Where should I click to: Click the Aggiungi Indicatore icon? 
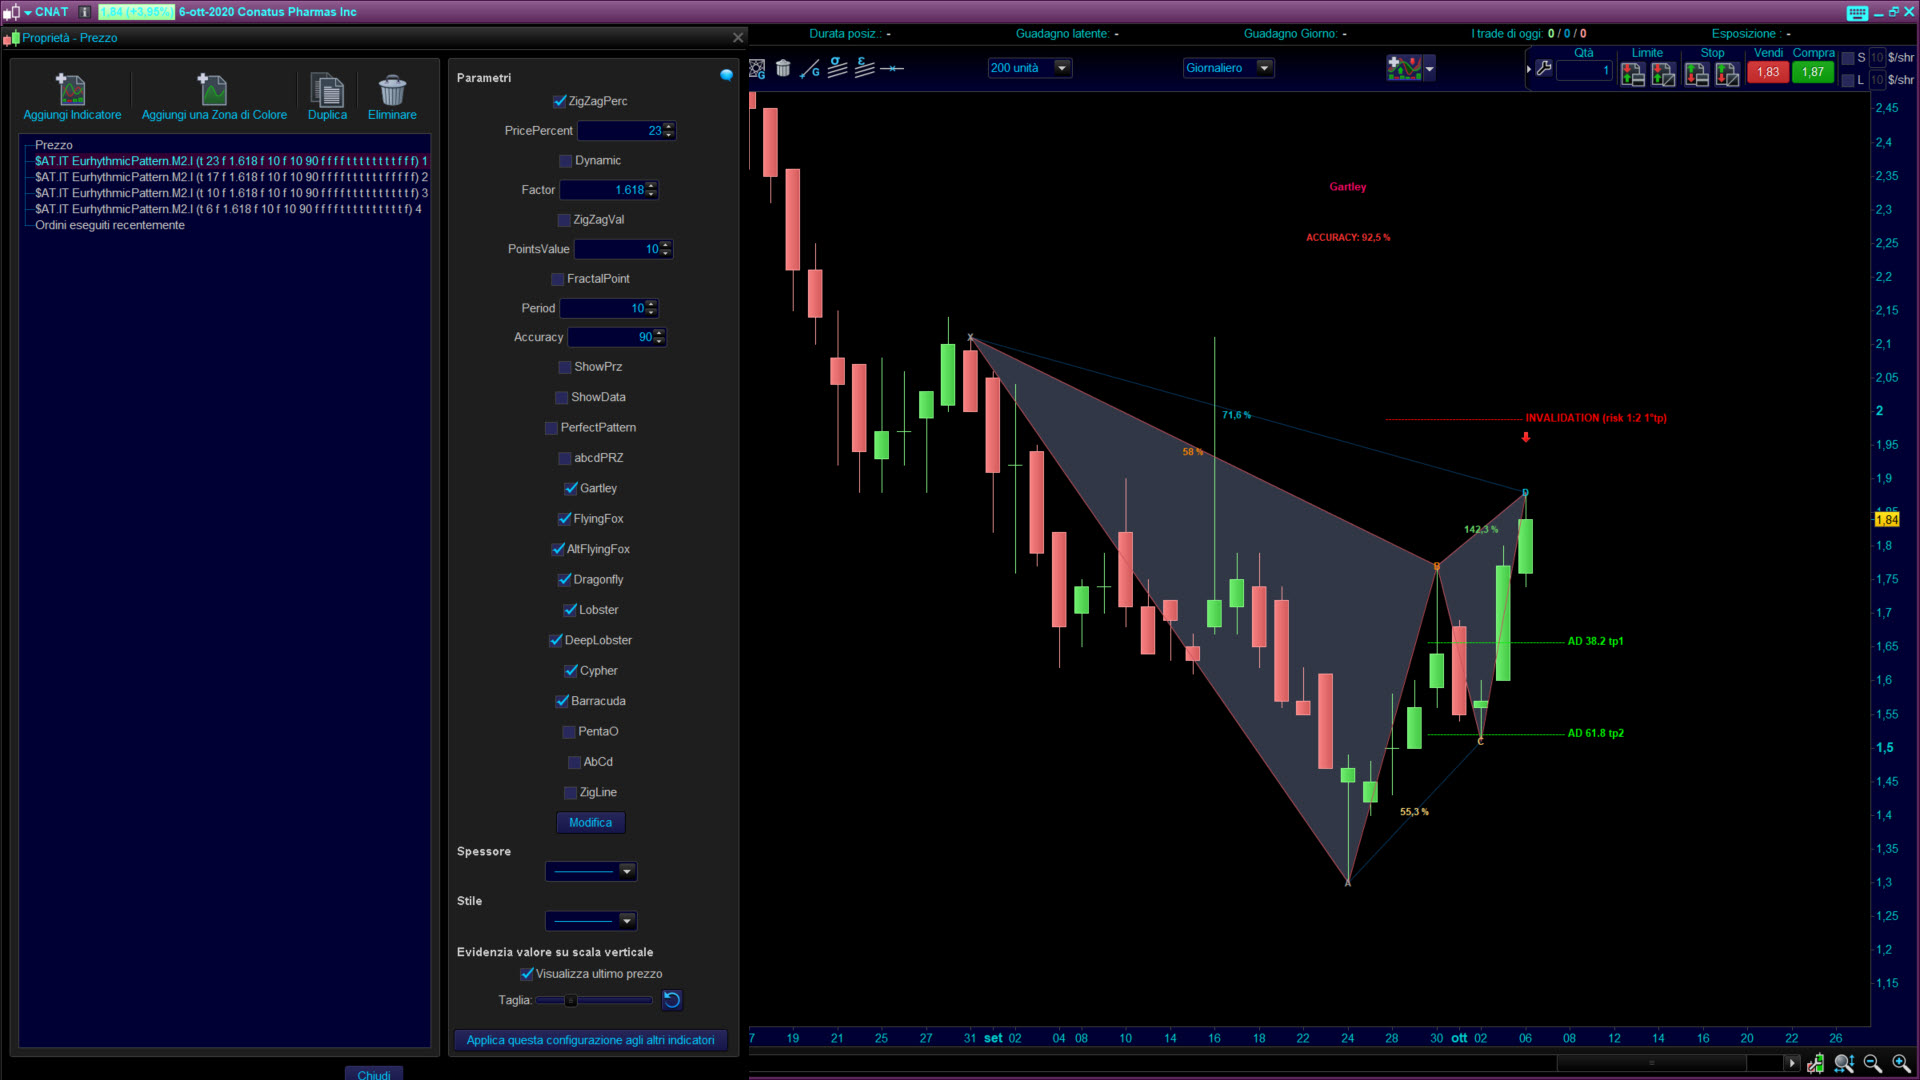point(71,90)
